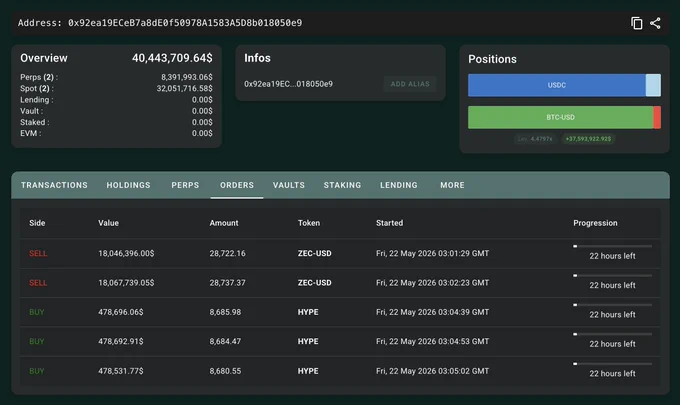Click Perps value 8,391,993.06$
The height and width of the screenshot is (405, 680).
pyautogui.click(x=187, y=77)
